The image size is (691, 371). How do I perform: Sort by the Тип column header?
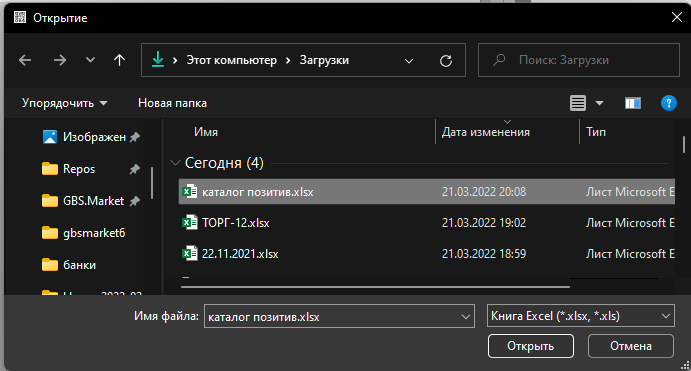click(x=596, y=132)
